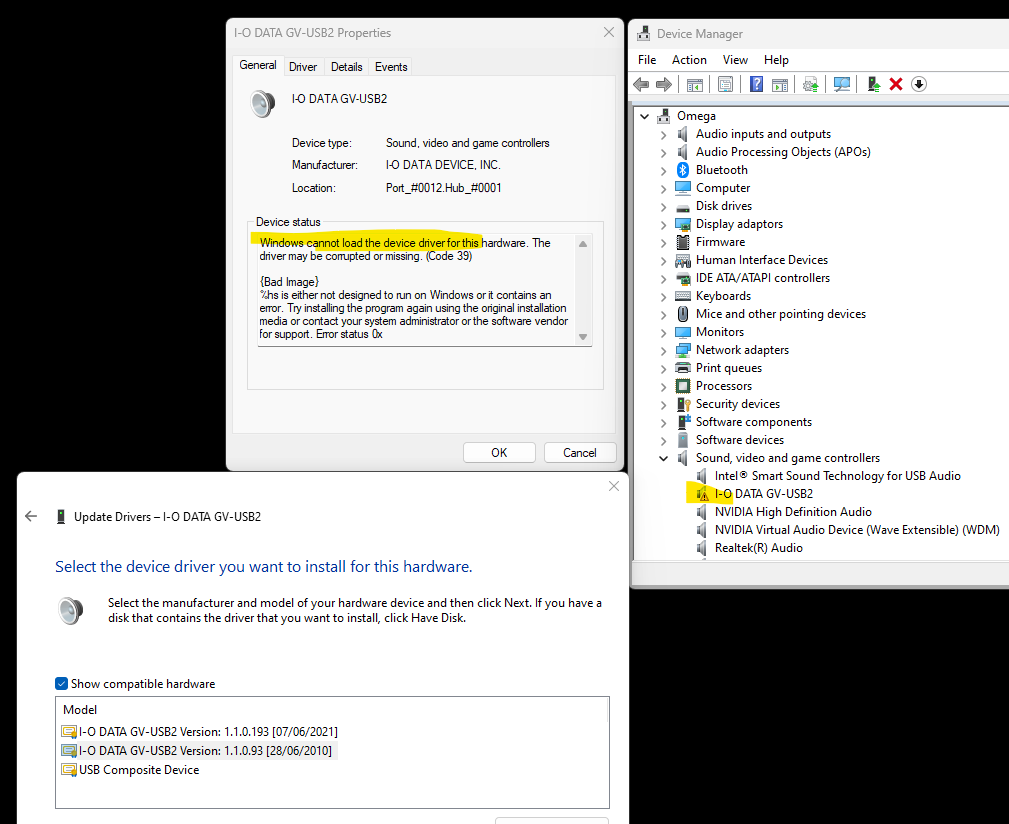Viewport: 1009px width, 824px height.
Task: Select driver Version 1.1.0.193 [07/06/2021]
Action: pyautogui.click(x=199, y=731)
